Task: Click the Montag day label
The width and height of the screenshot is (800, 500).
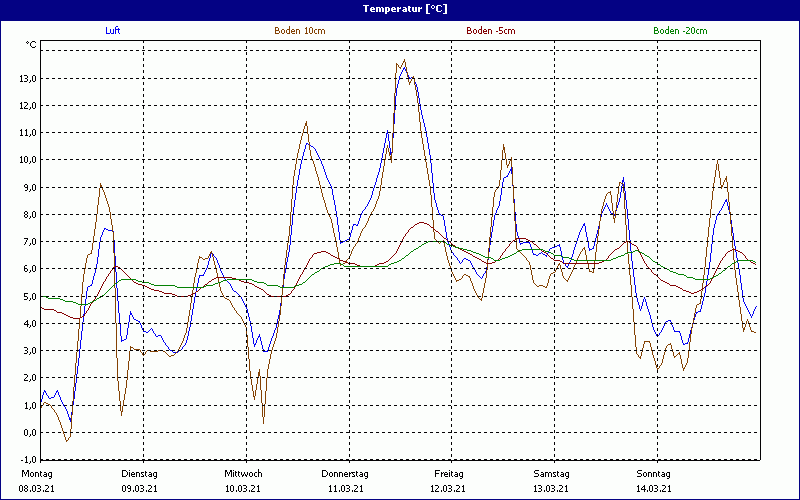Action: [x=37, y=474]
